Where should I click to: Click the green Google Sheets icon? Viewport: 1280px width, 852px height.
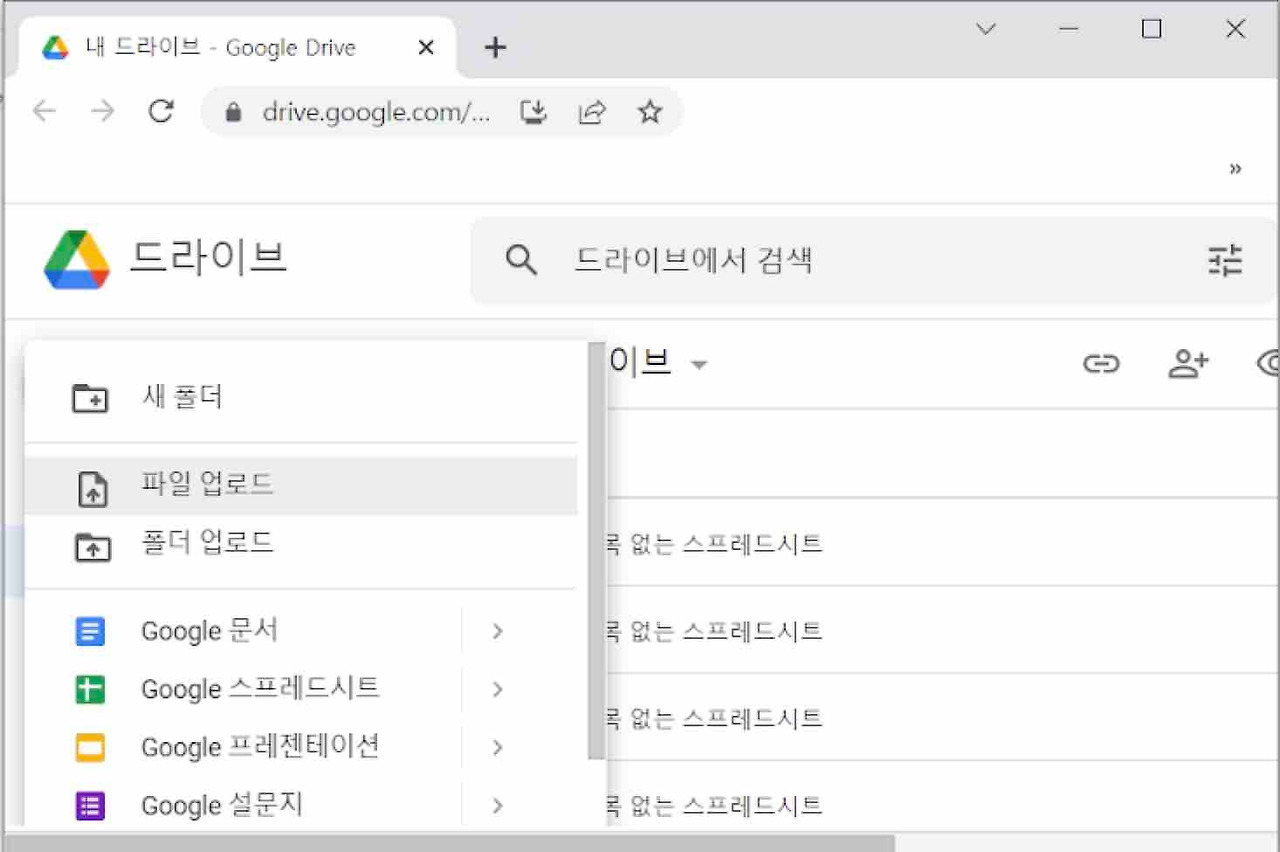click(x=90, y=690)
